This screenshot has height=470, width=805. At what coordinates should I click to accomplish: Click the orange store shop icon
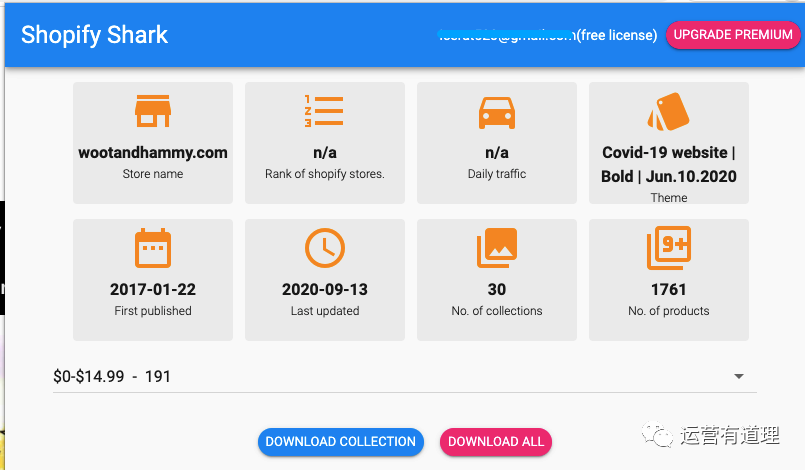(153, 112)
